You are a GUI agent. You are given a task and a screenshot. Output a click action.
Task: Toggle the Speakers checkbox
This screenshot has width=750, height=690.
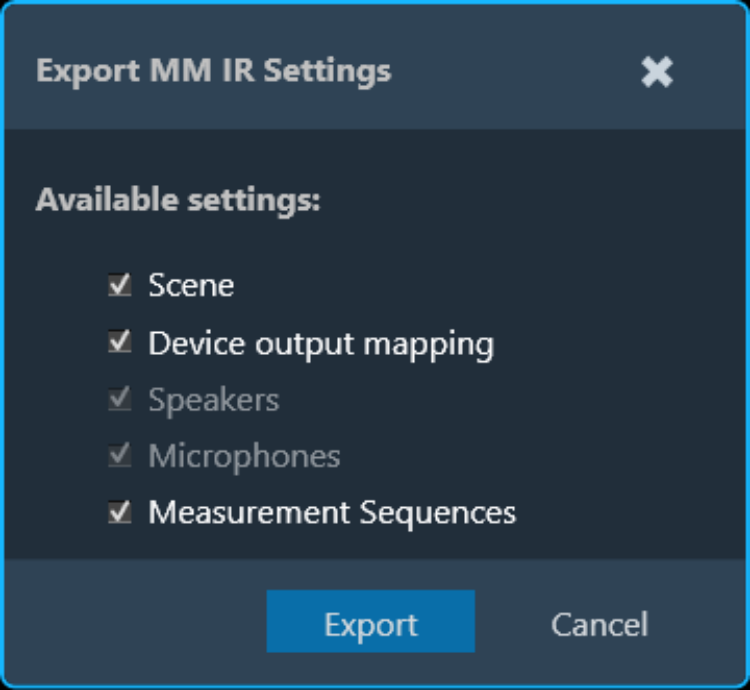coord(120,400)
